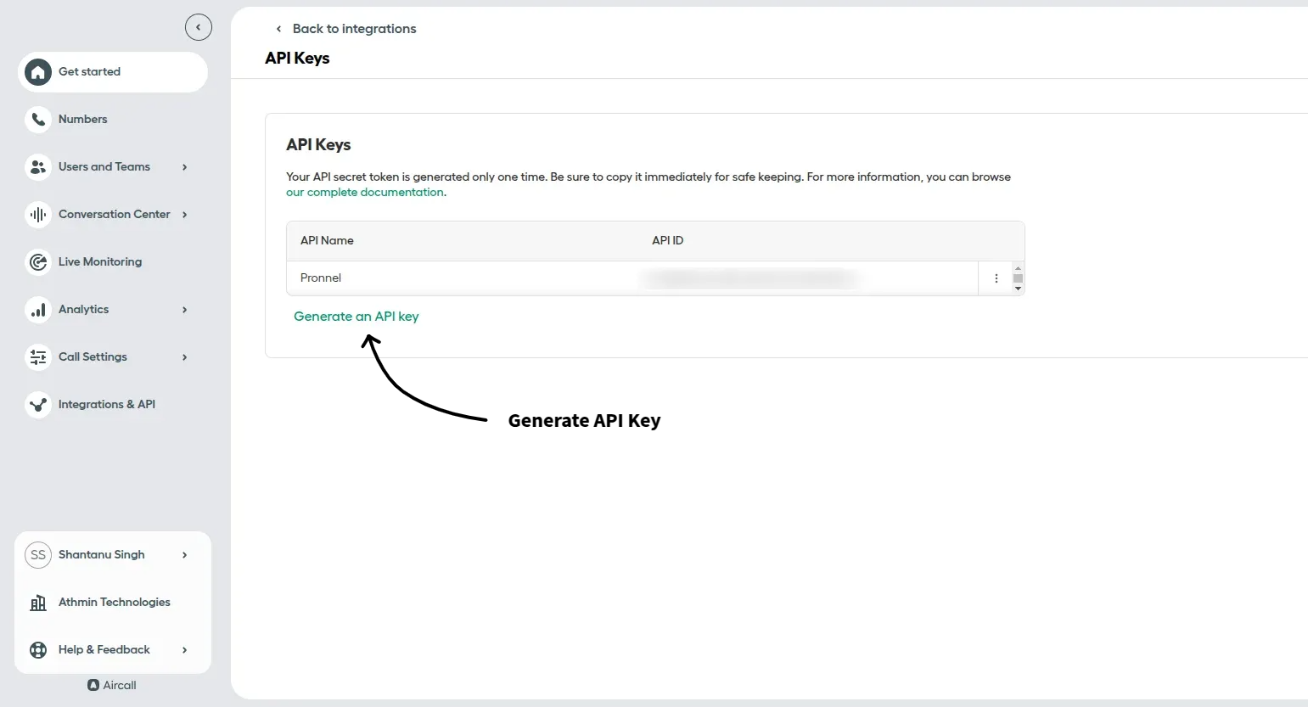The image size is (1308, 707).
Task: Click the Aircall logo at sidebar bottom
Action: pyautogui.click(x=111, y=685)
